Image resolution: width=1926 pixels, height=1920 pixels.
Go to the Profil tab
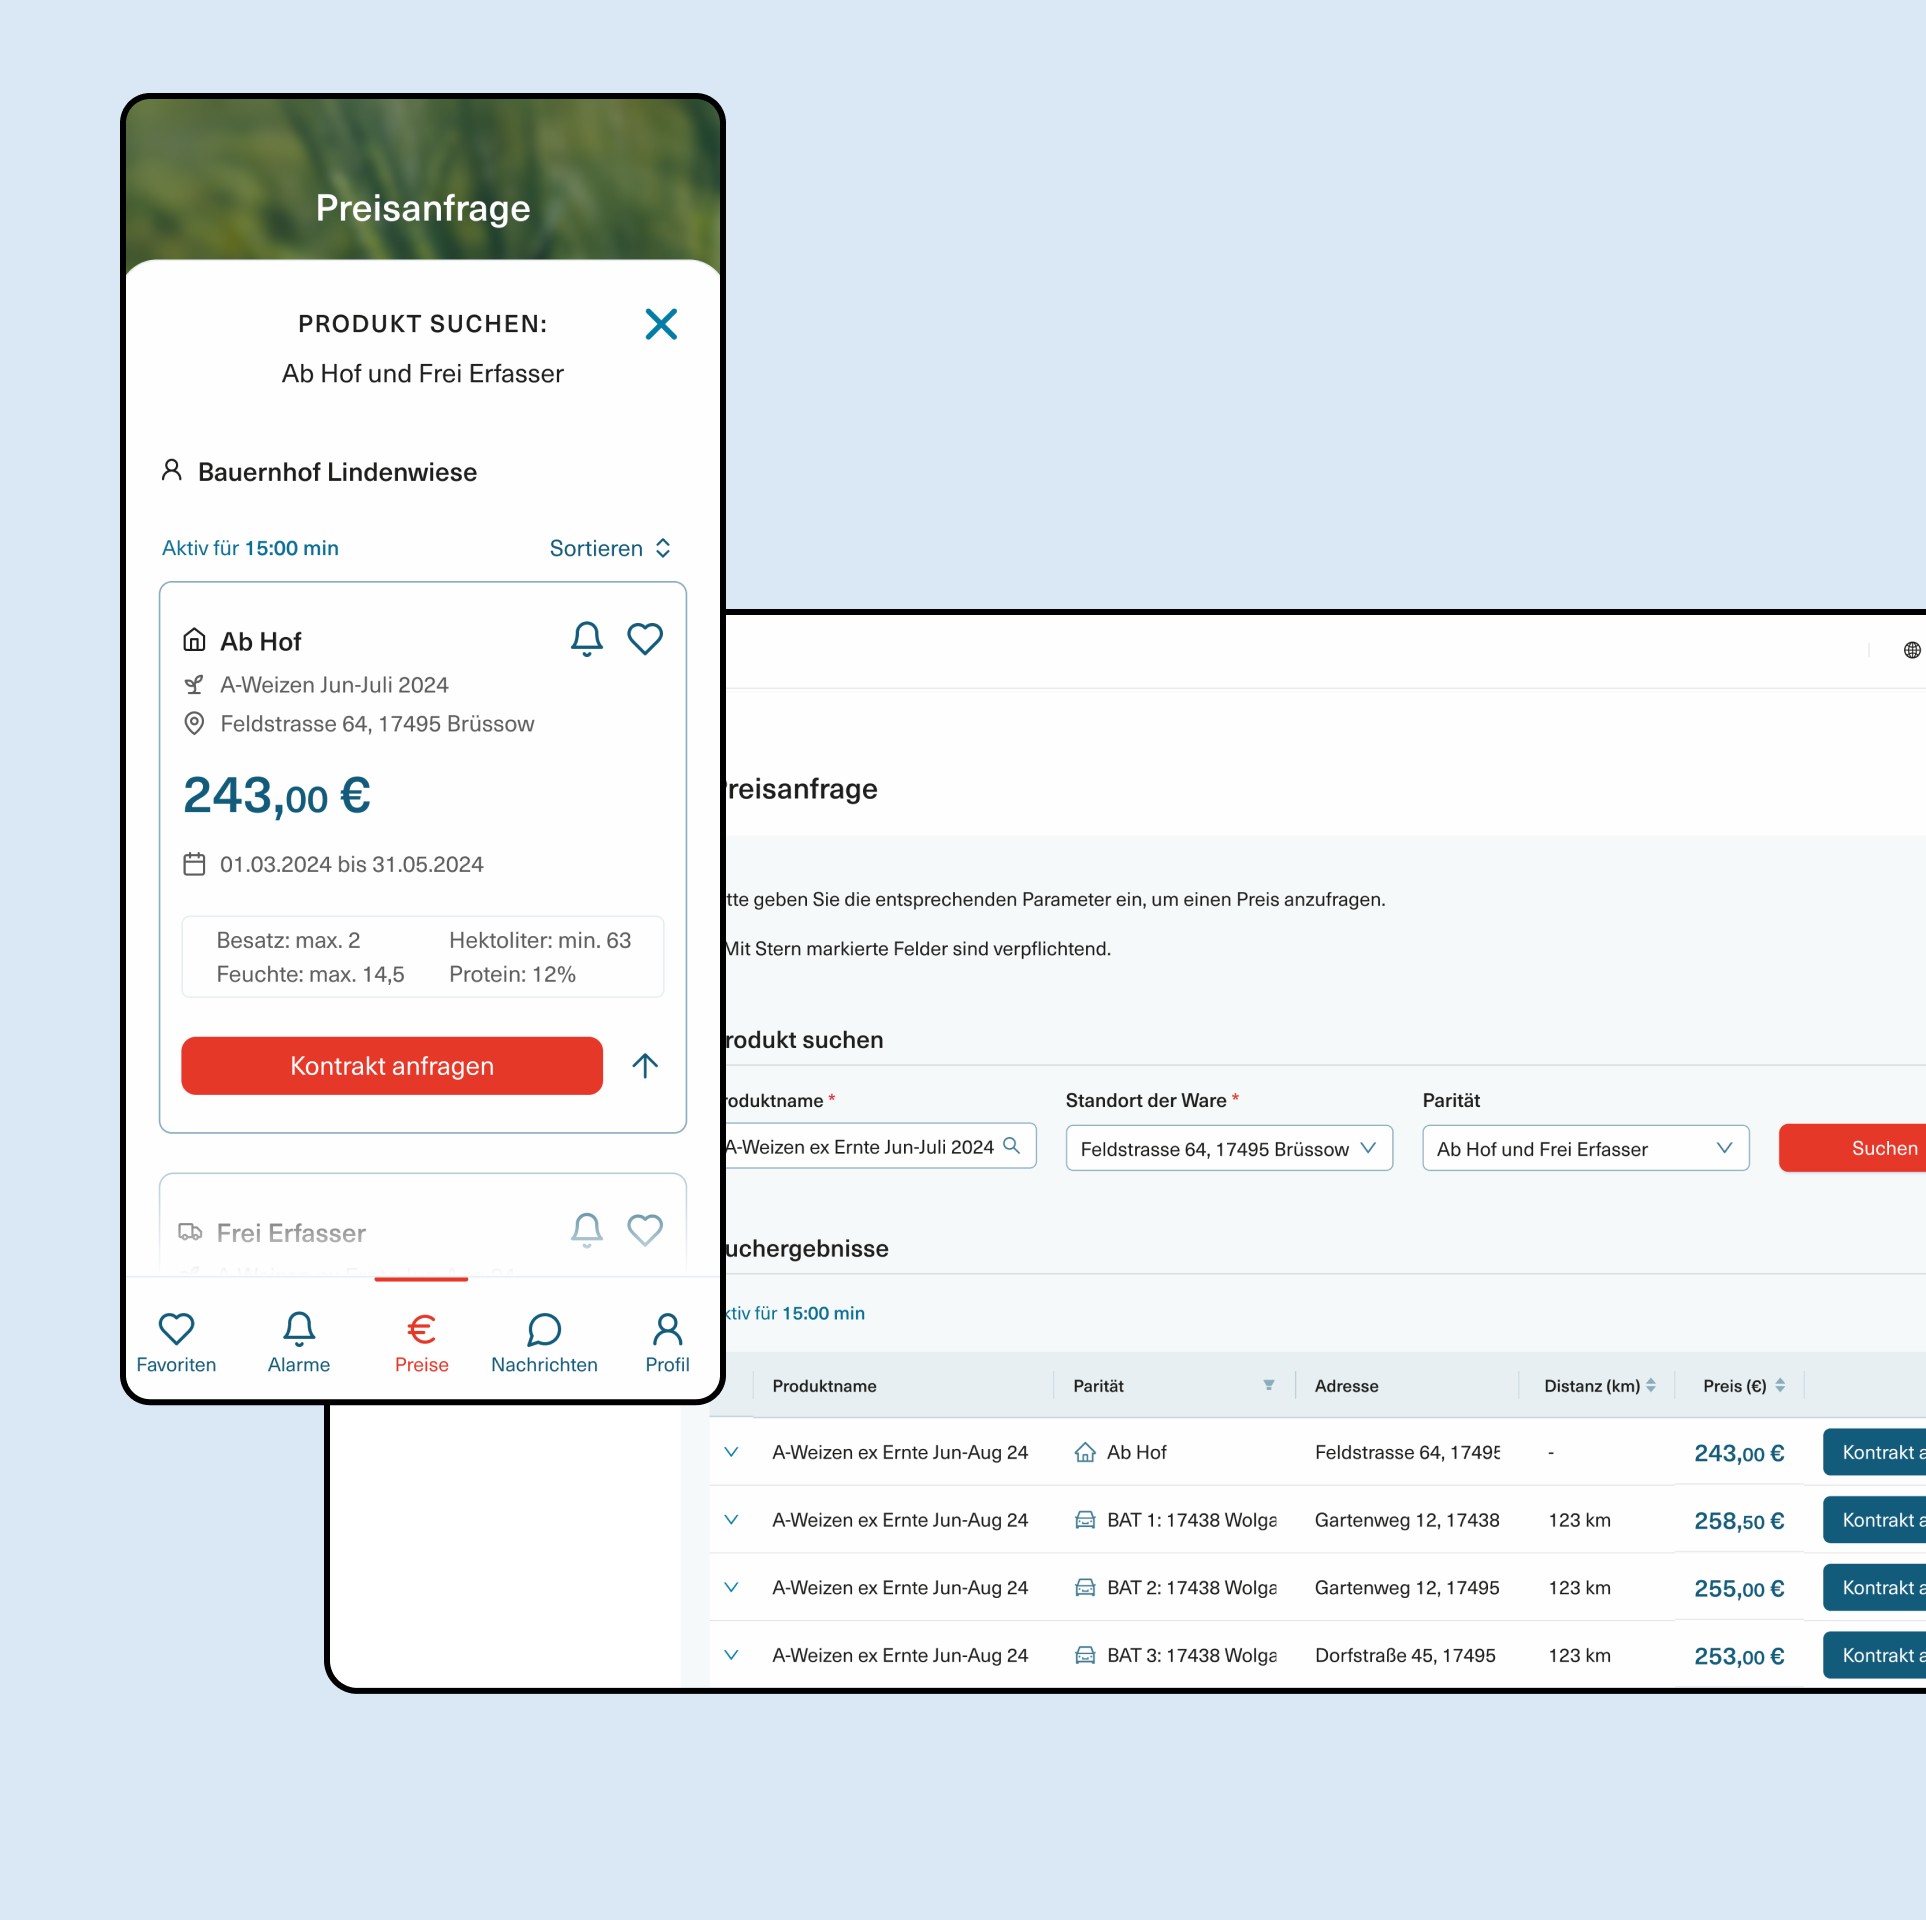click(x=667, y=1342)
